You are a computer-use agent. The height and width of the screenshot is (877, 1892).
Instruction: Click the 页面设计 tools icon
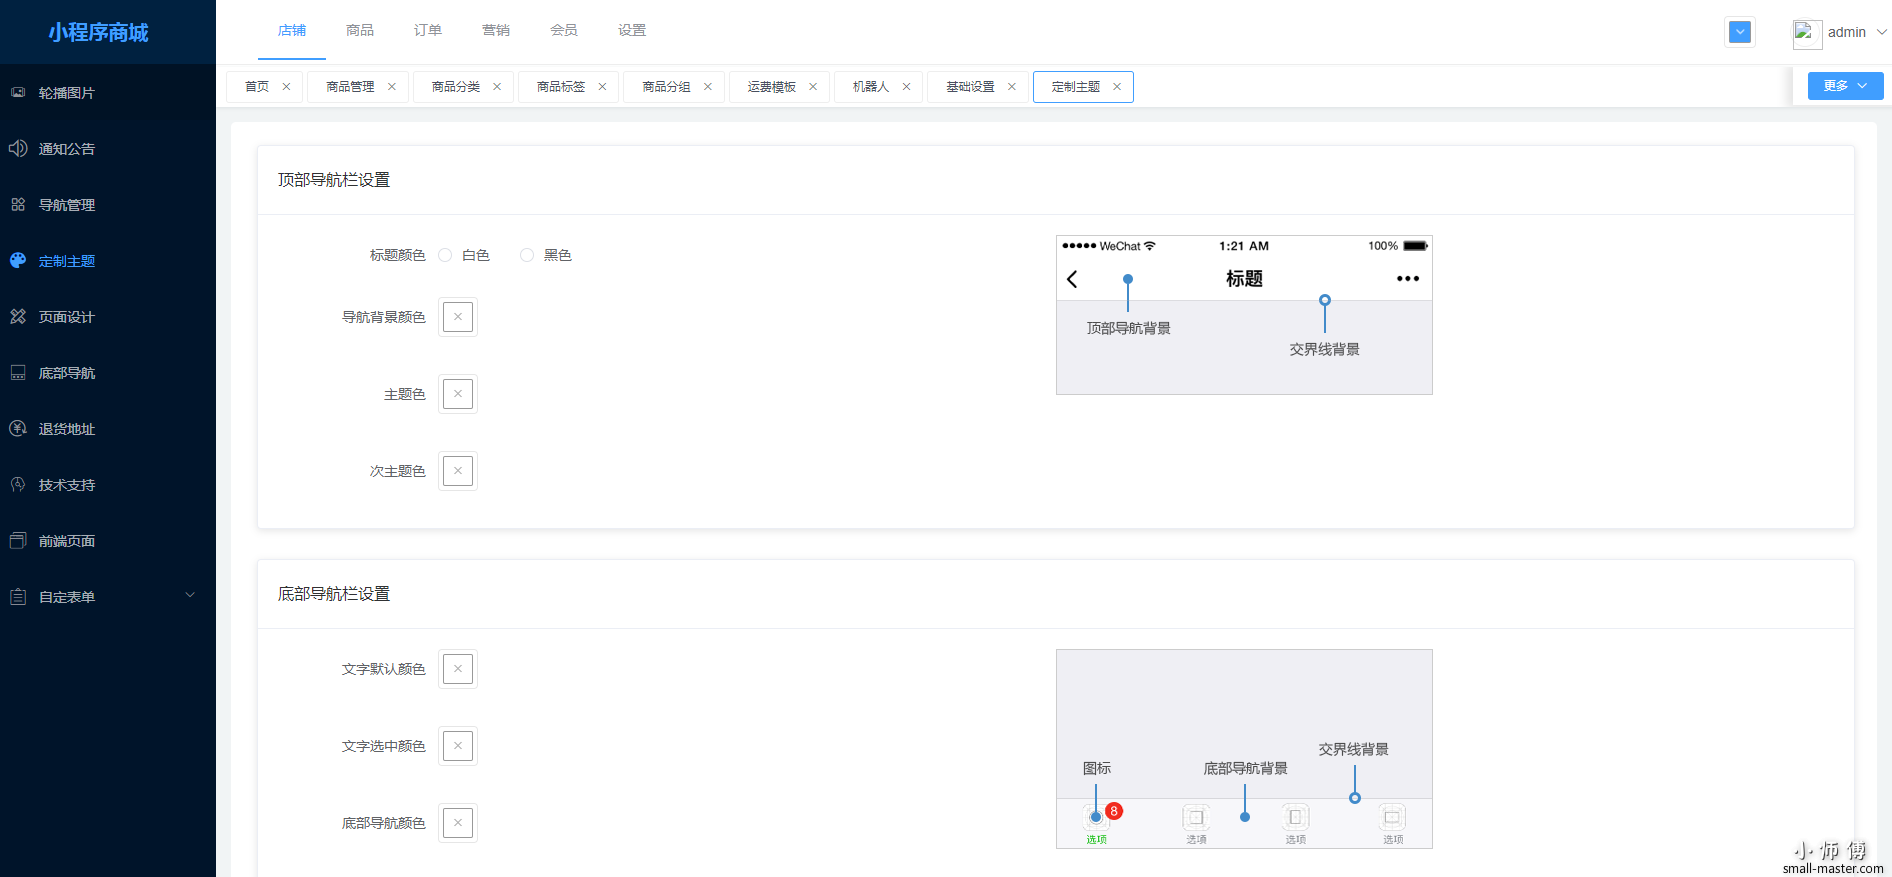[x=18, y=316]
